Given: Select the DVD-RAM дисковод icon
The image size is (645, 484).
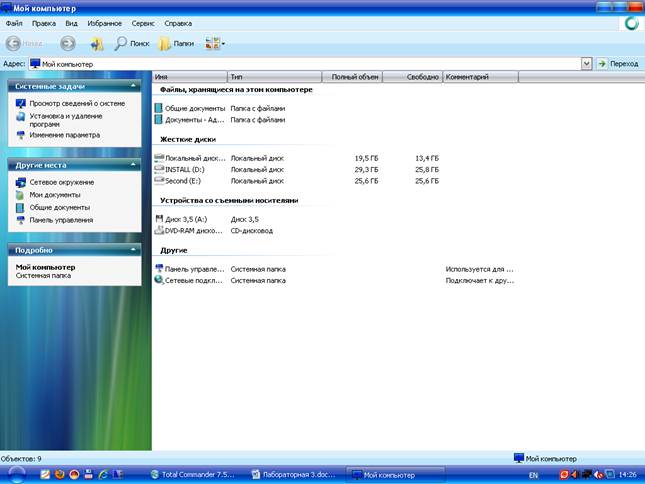Looking at the screenshot, I should (x=159, y=230).
